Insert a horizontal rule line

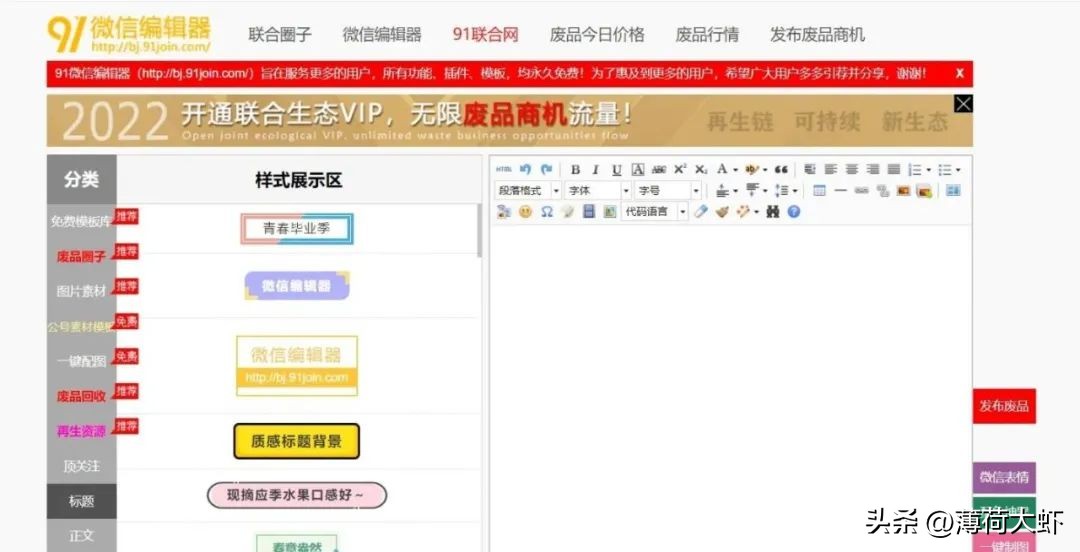coord(840,190)
